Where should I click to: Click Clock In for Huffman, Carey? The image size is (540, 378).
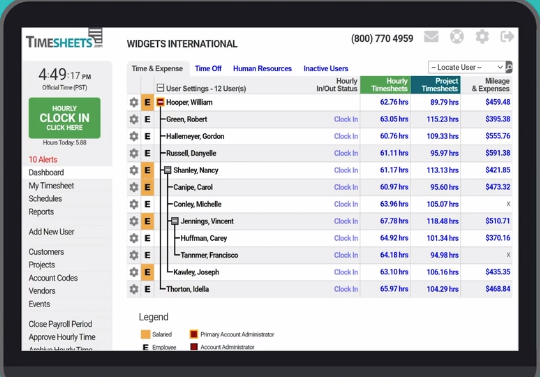[x=346, y=238]
